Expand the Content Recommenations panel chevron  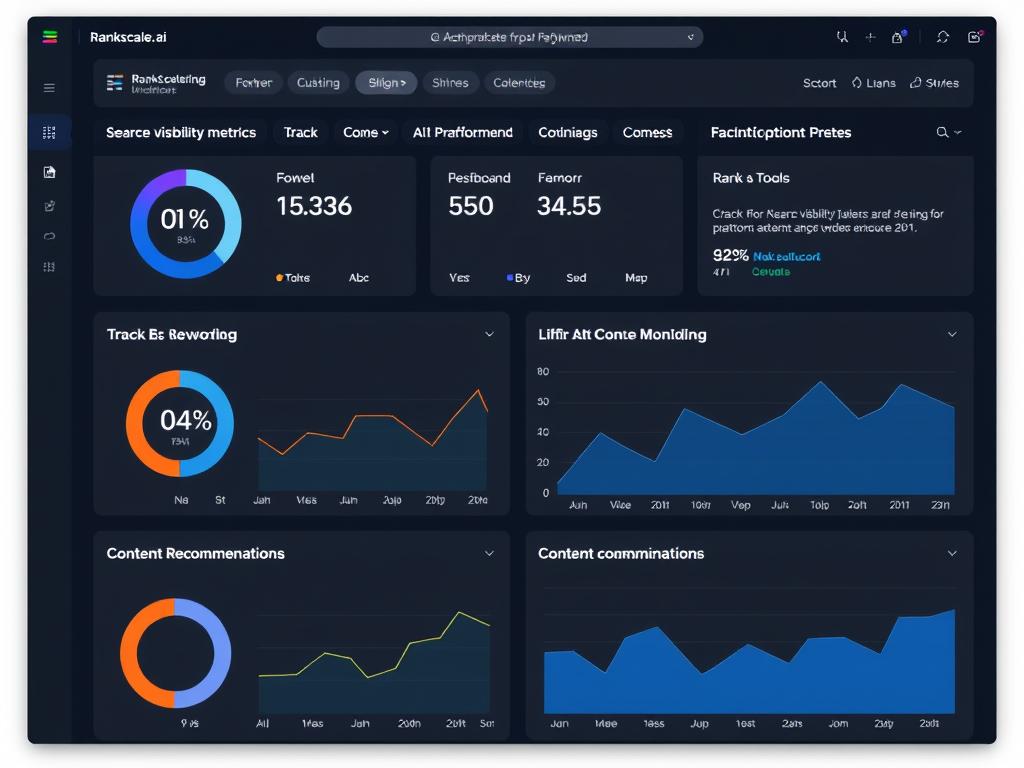click(489, 553)
